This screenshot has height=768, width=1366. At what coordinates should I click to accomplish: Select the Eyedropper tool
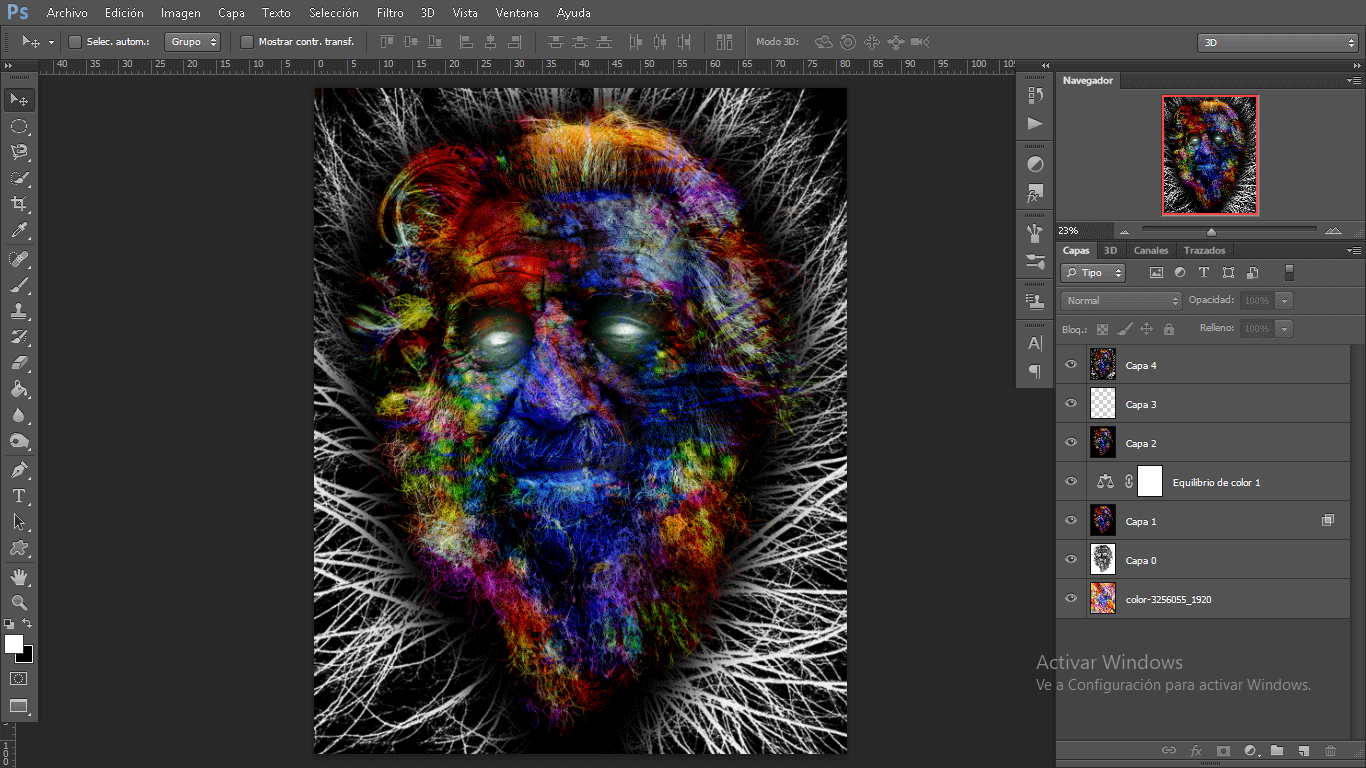click(19, 231)
